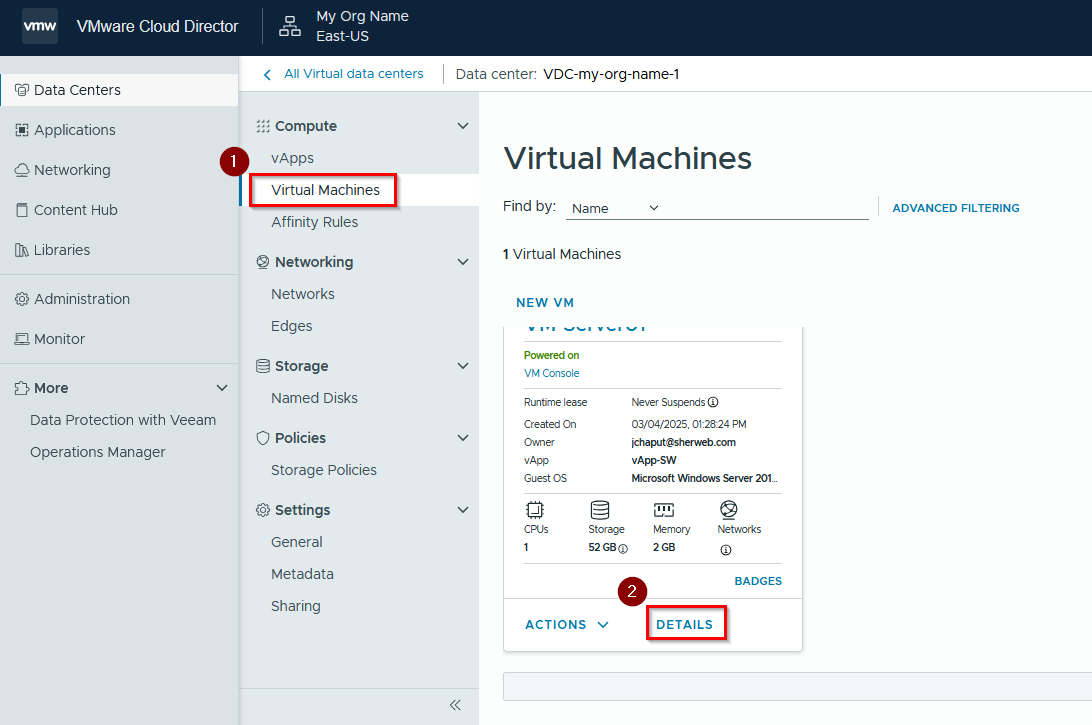This screenshot has height=725, width=1092.
Task: Click the info icon beside 52 GB storage
Action: (623, 549)
